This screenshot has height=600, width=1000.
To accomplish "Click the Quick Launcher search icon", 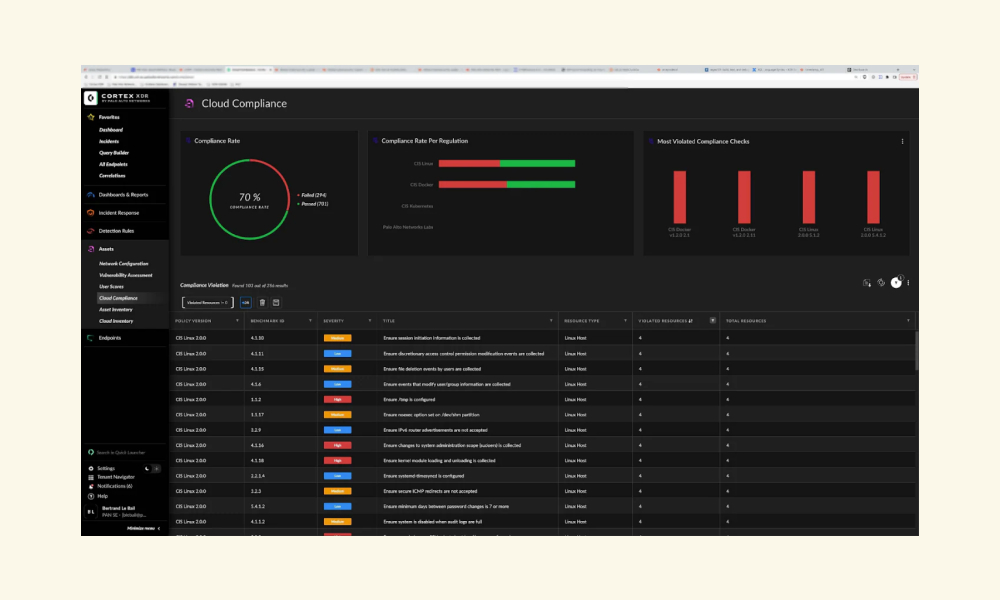I will (x=91, y=453).
